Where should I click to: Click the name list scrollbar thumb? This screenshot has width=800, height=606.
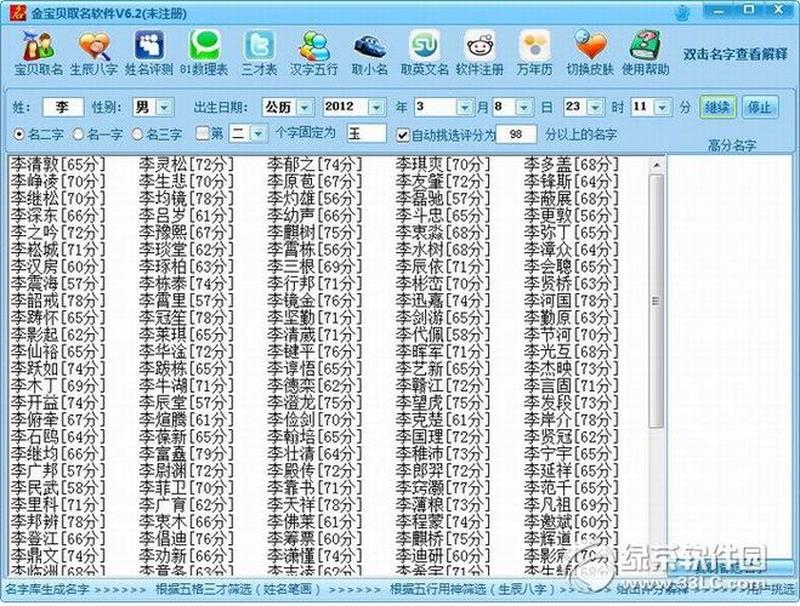click(x=657, y=301)
